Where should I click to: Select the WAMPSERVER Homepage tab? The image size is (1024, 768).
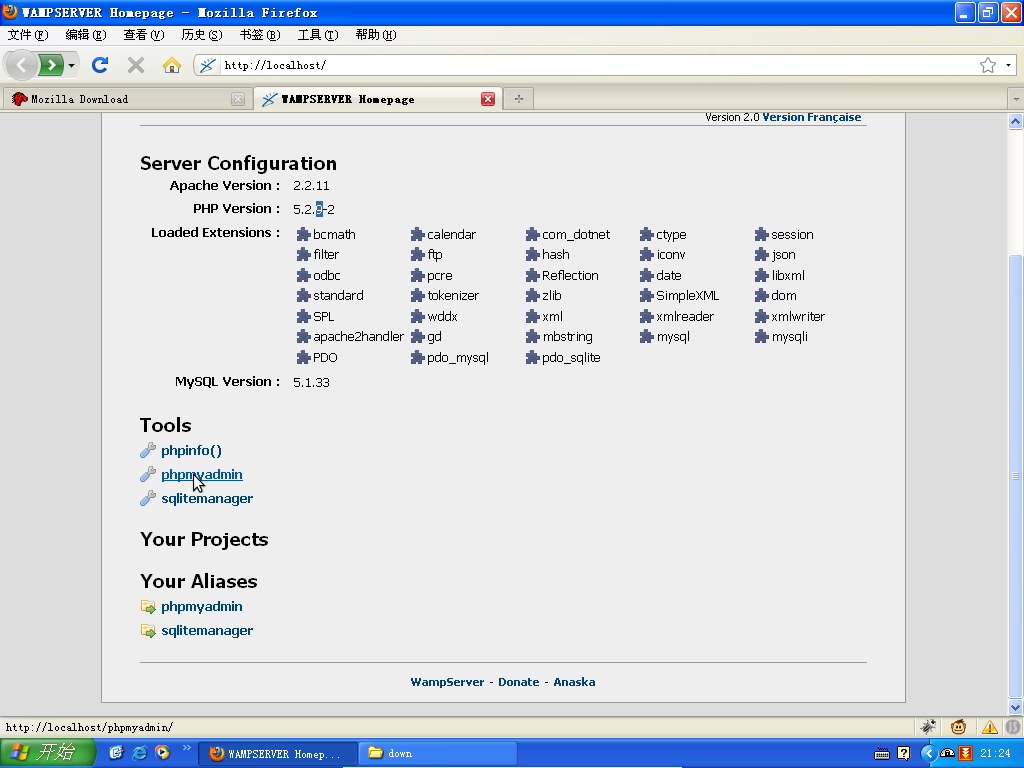click(x=377, y=99)
